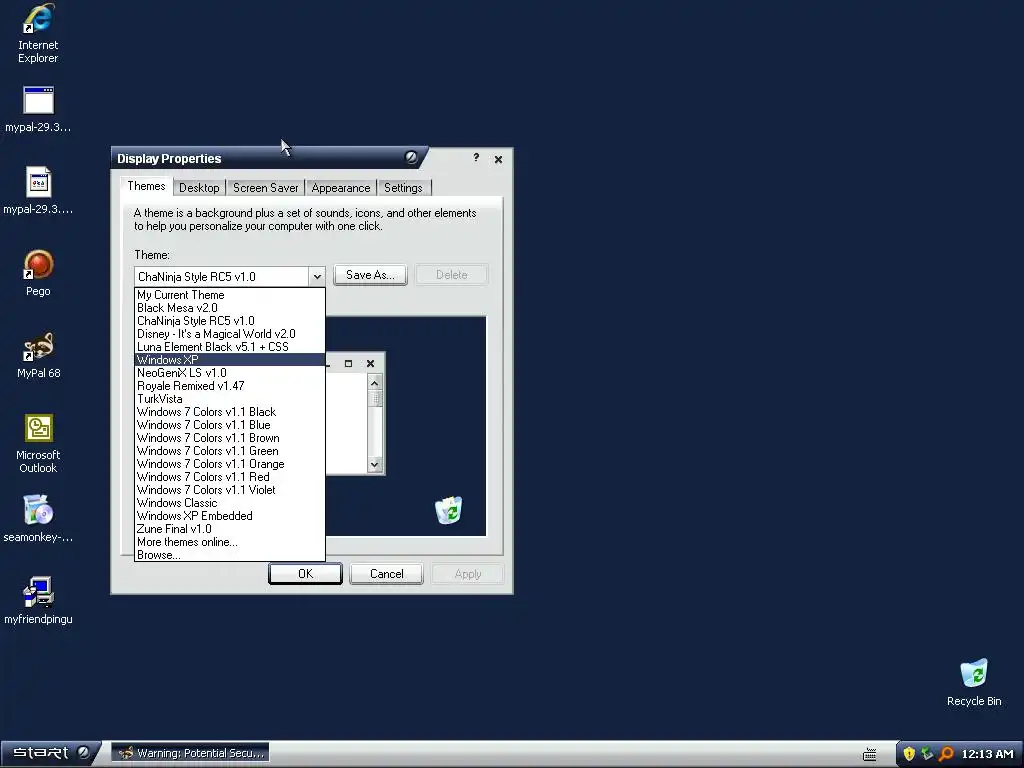Open the Microsoft Outlook desktop icon

coord(38,428)
